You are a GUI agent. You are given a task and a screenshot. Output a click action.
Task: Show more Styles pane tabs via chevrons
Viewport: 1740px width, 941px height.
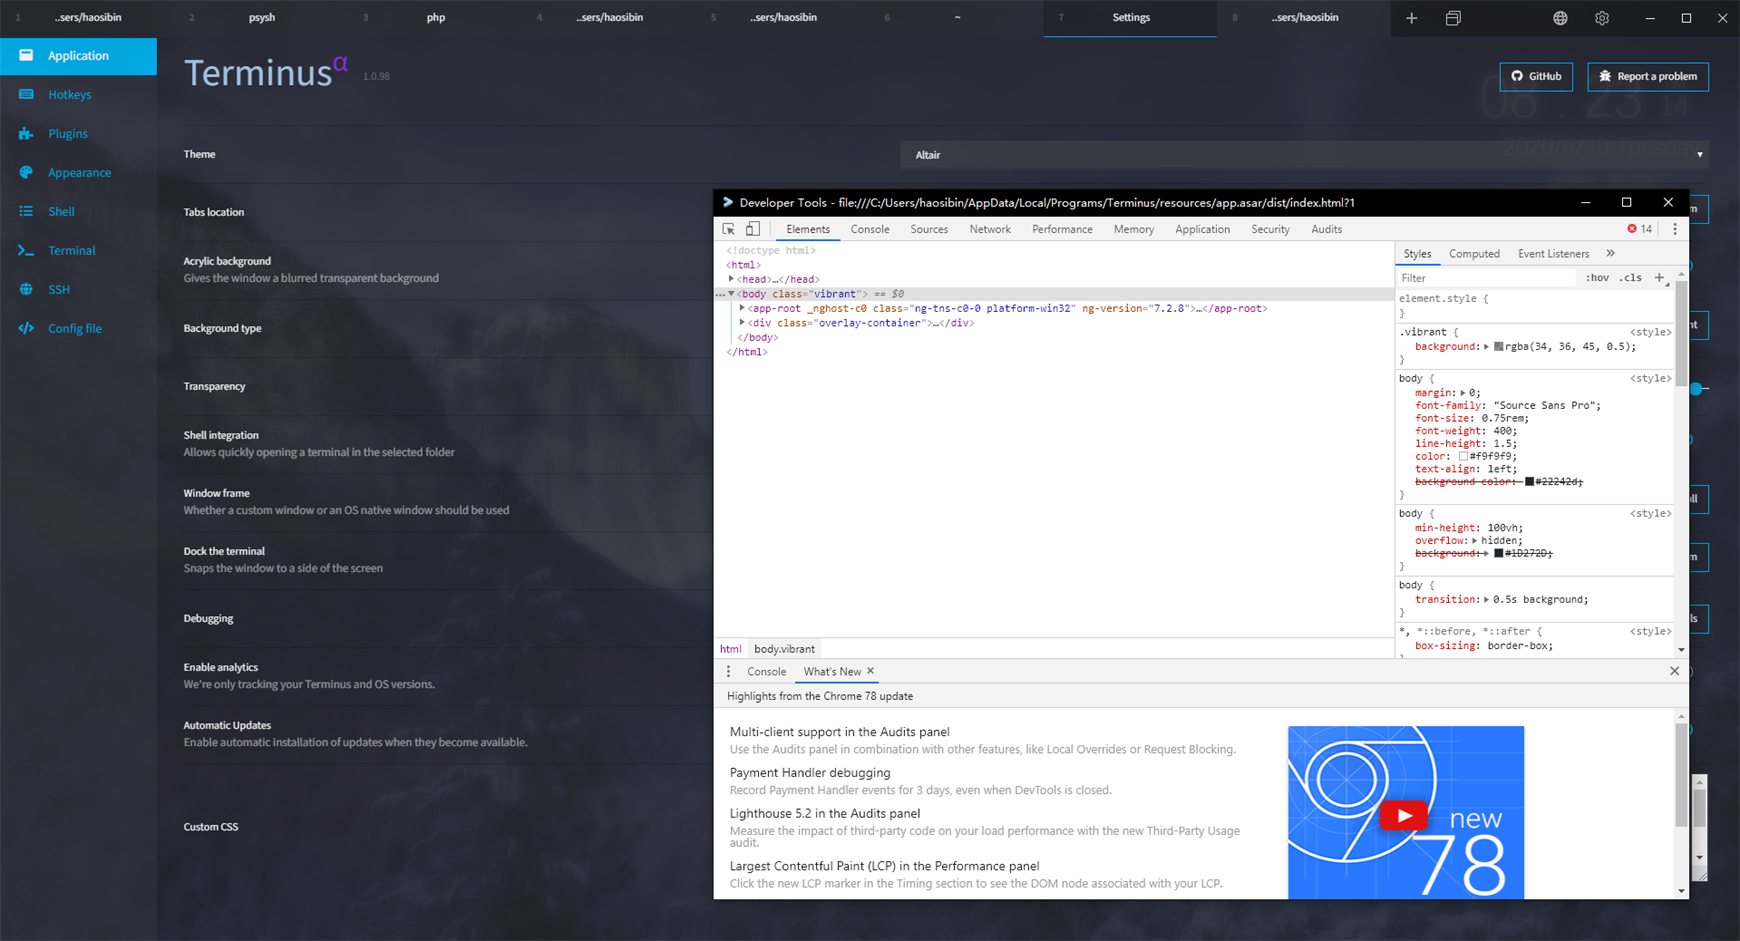coord(1610,254)
